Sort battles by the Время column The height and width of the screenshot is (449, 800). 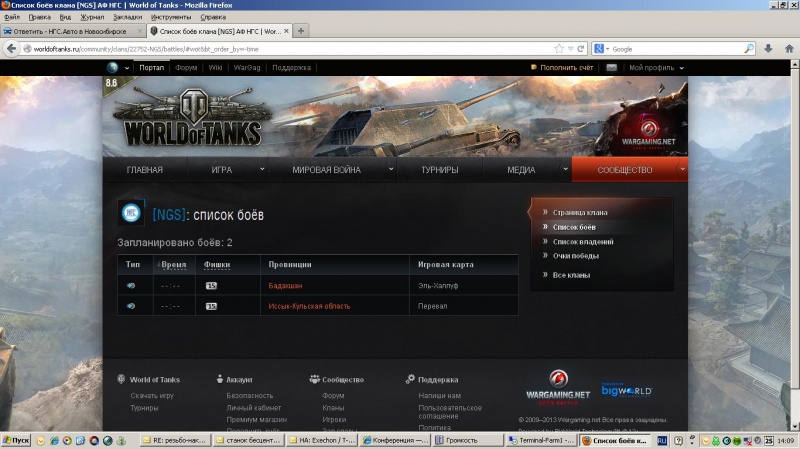click(x=172, y=265)
